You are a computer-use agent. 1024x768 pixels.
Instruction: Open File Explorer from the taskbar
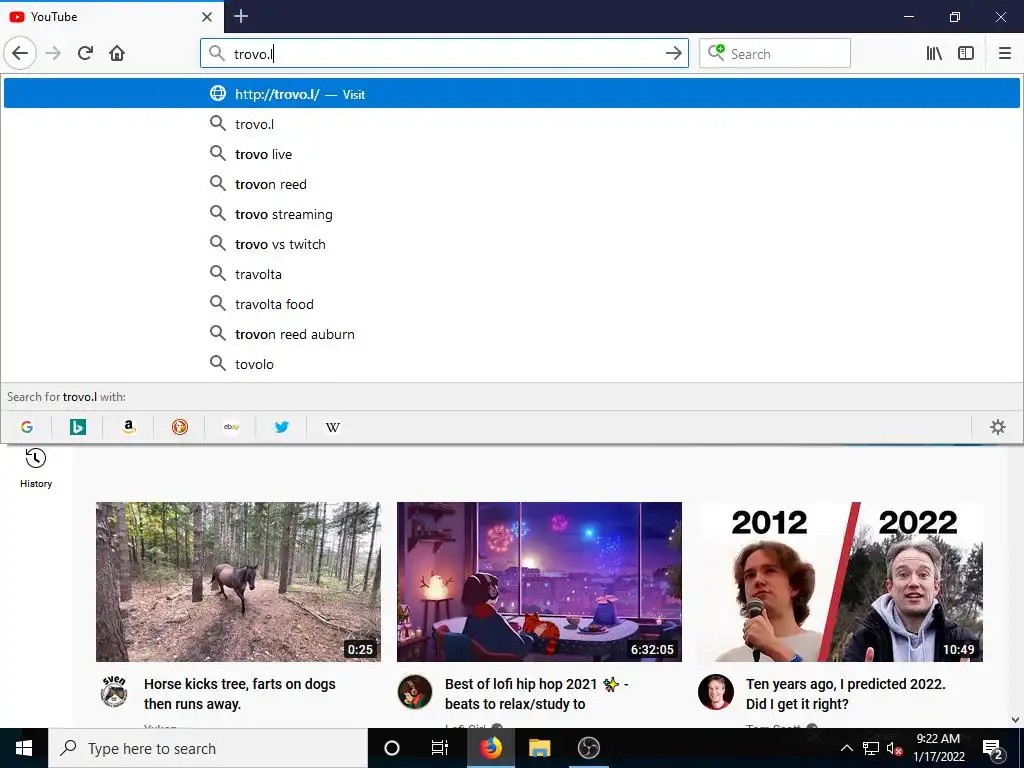click(539, 748)
